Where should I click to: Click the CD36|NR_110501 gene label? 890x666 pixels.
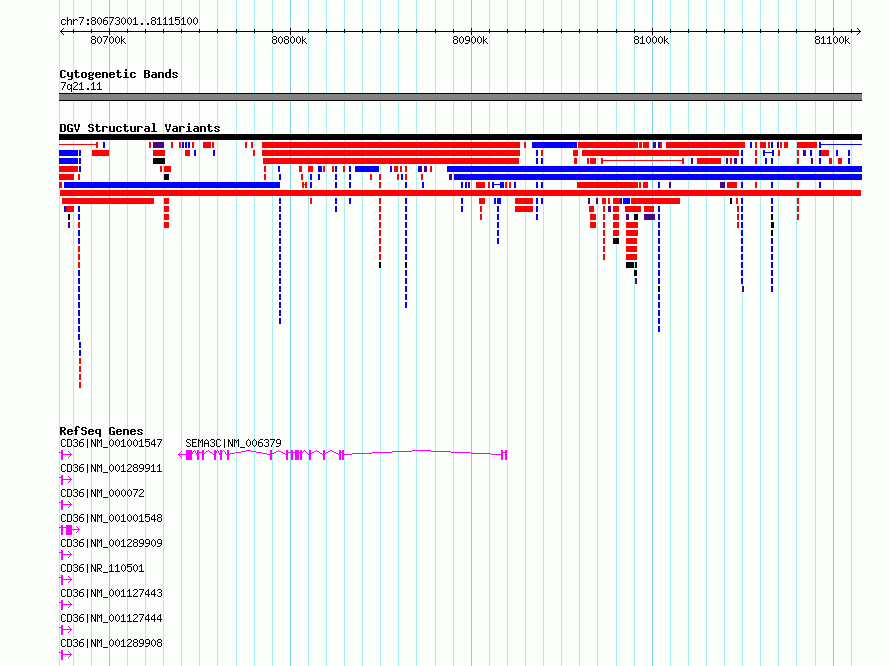click(x=102, y=568)
